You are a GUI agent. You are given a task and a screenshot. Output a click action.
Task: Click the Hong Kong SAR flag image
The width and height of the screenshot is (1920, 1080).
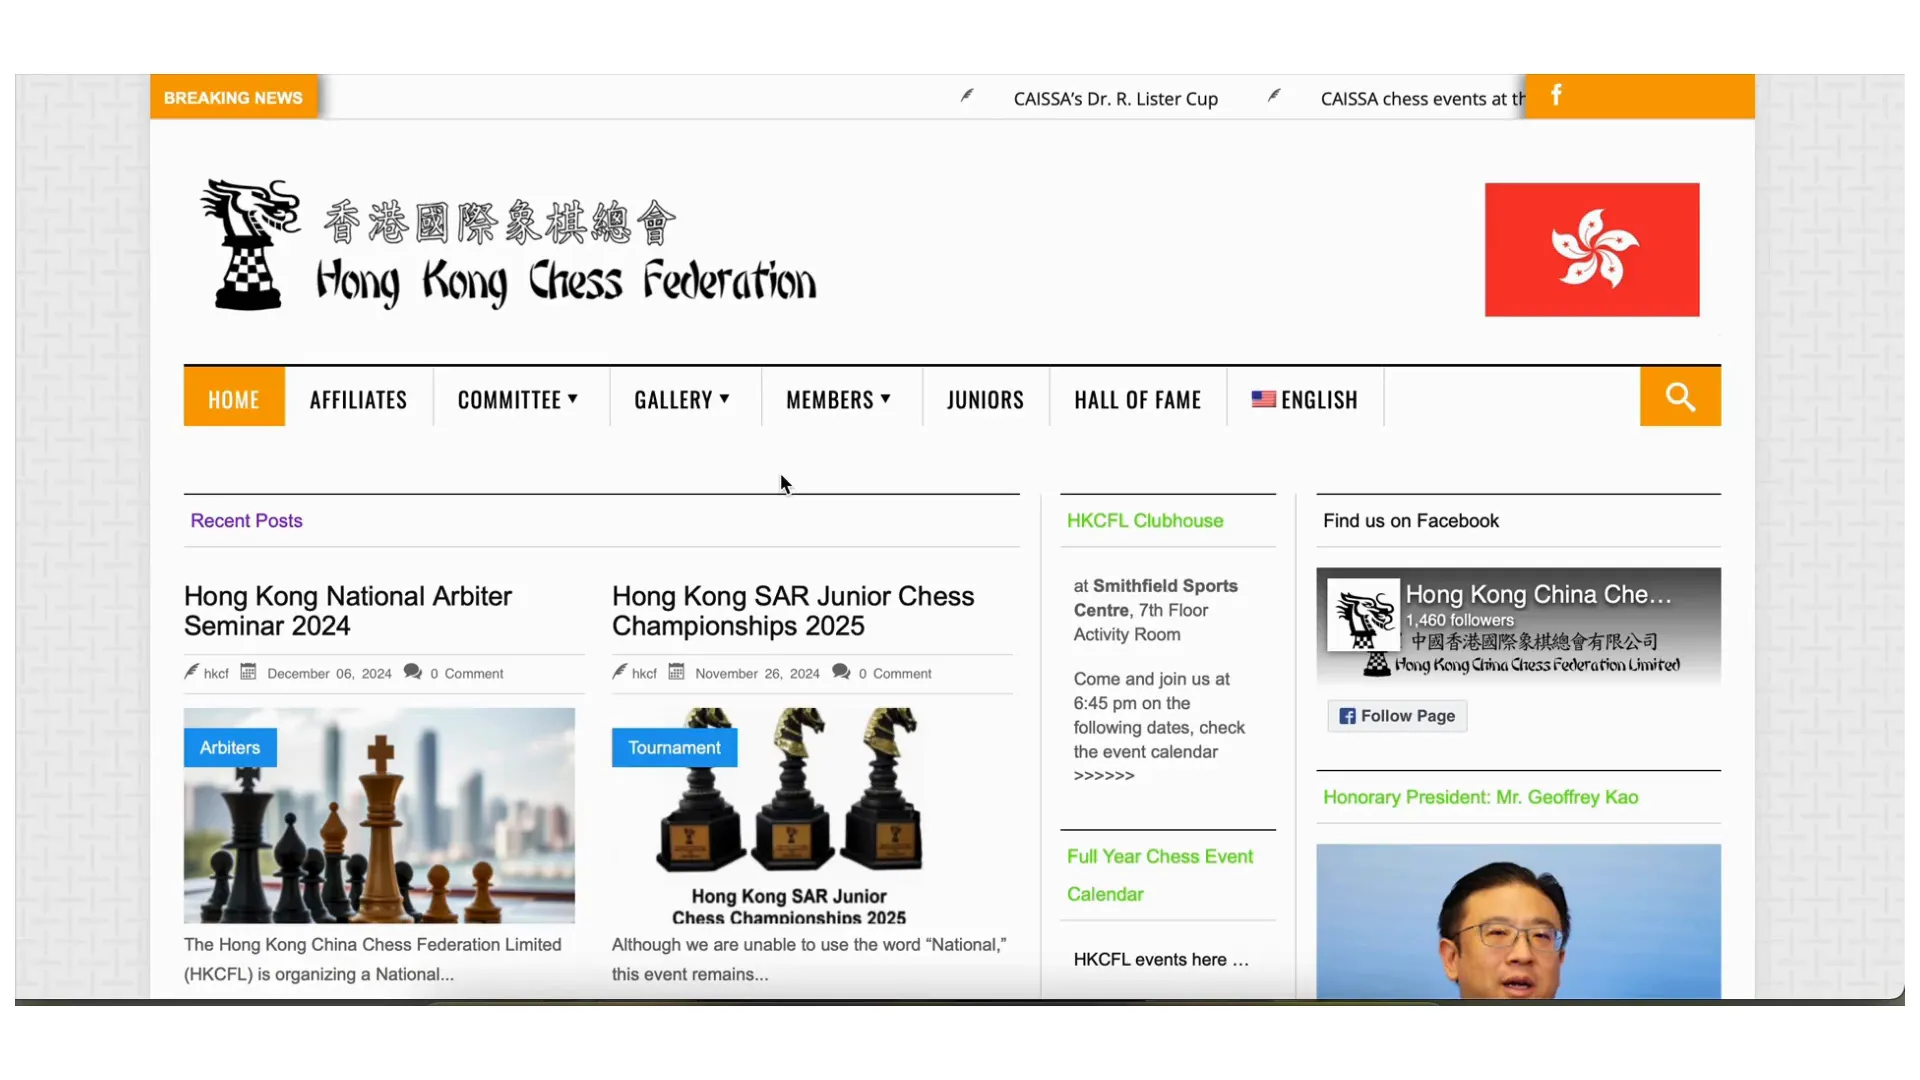click(1591, 249)
